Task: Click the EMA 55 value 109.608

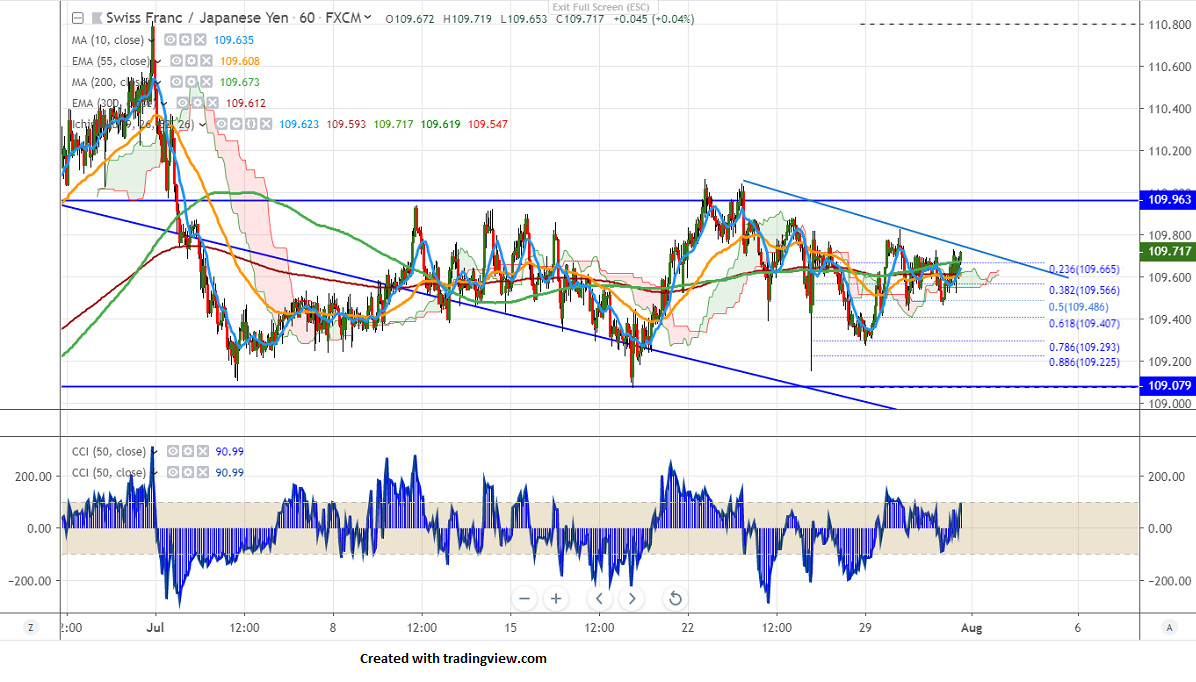Action: tap(240, 61)
